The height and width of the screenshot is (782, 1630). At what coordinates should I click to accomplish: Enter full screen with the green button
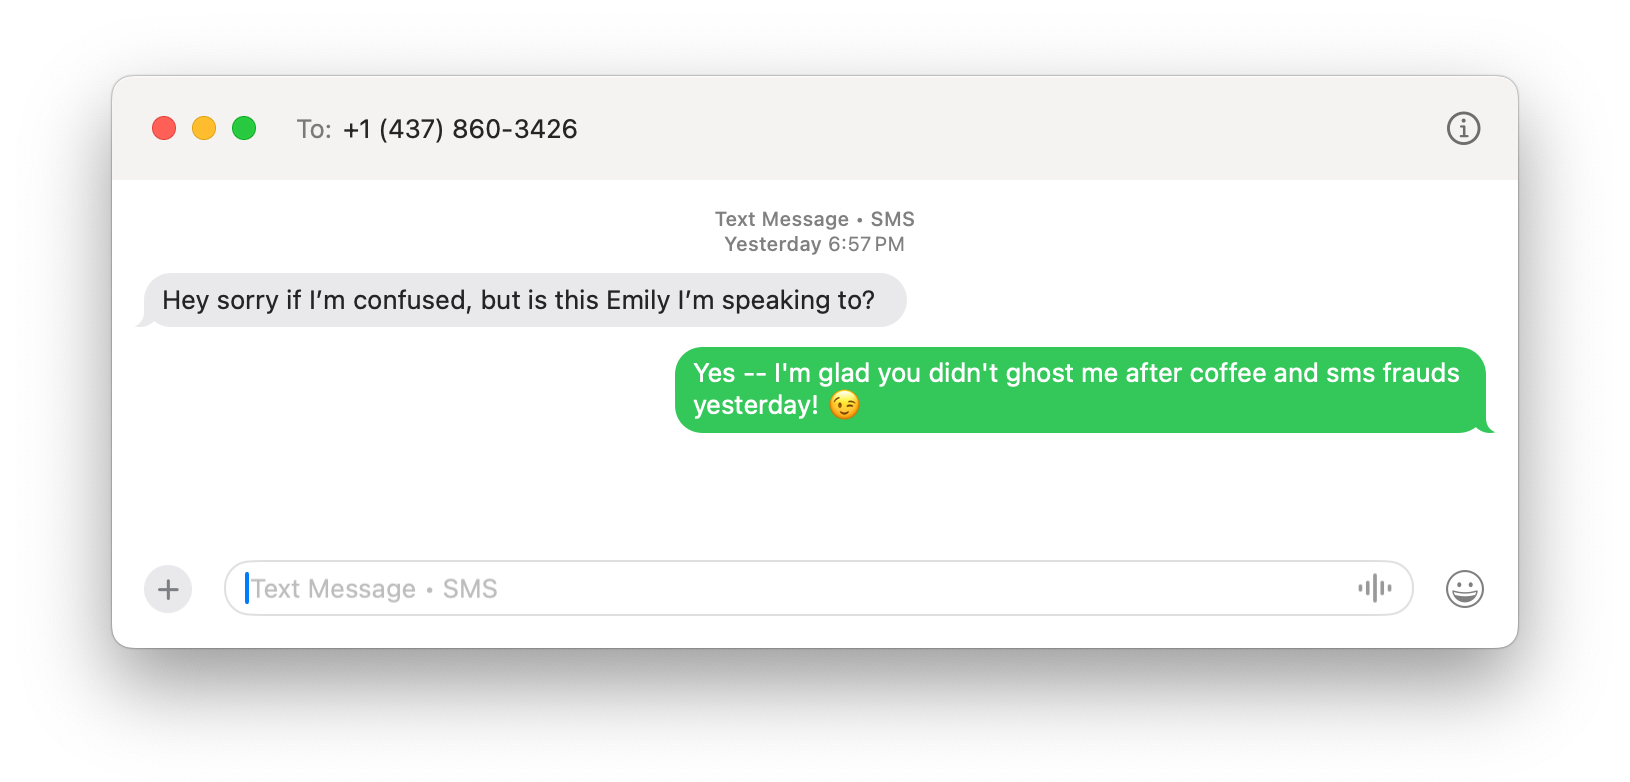(244, 128)
